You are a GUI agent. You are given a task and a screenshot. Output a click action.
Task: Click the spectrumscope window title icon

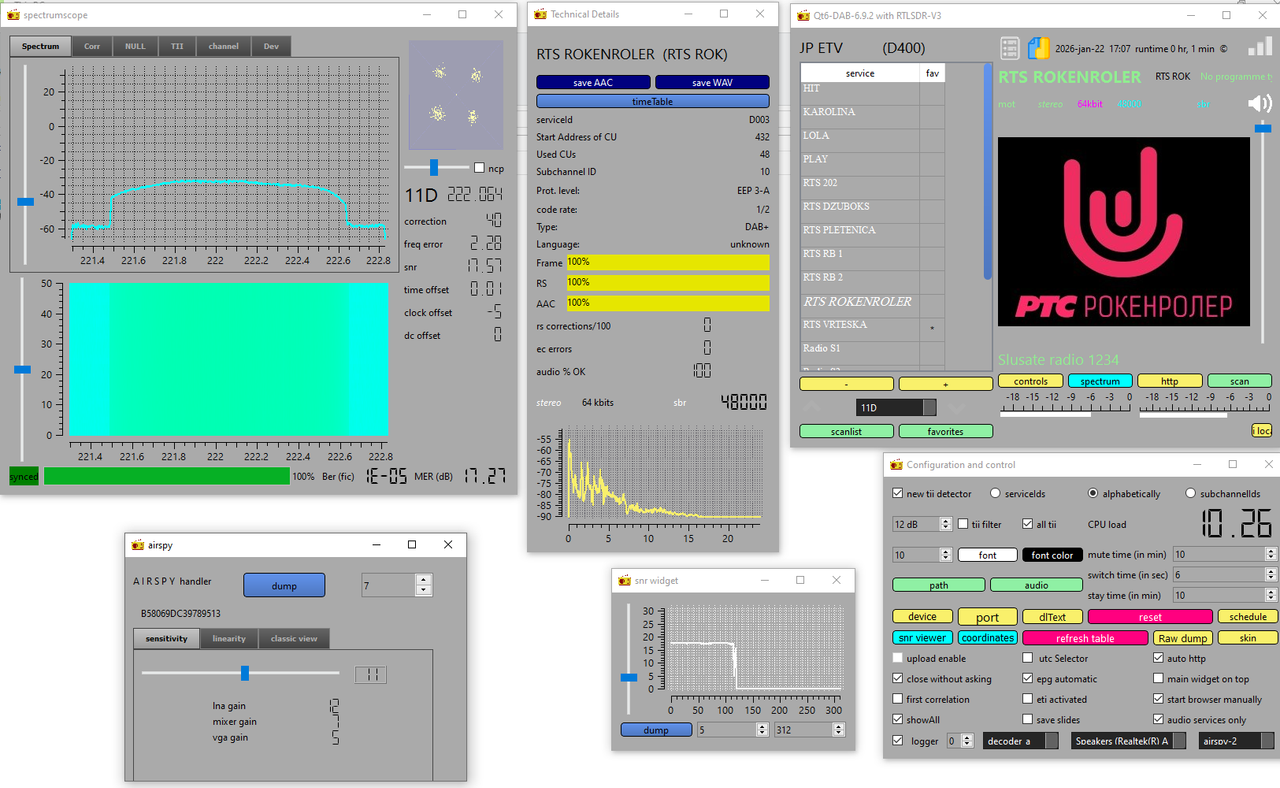[14, 15]
